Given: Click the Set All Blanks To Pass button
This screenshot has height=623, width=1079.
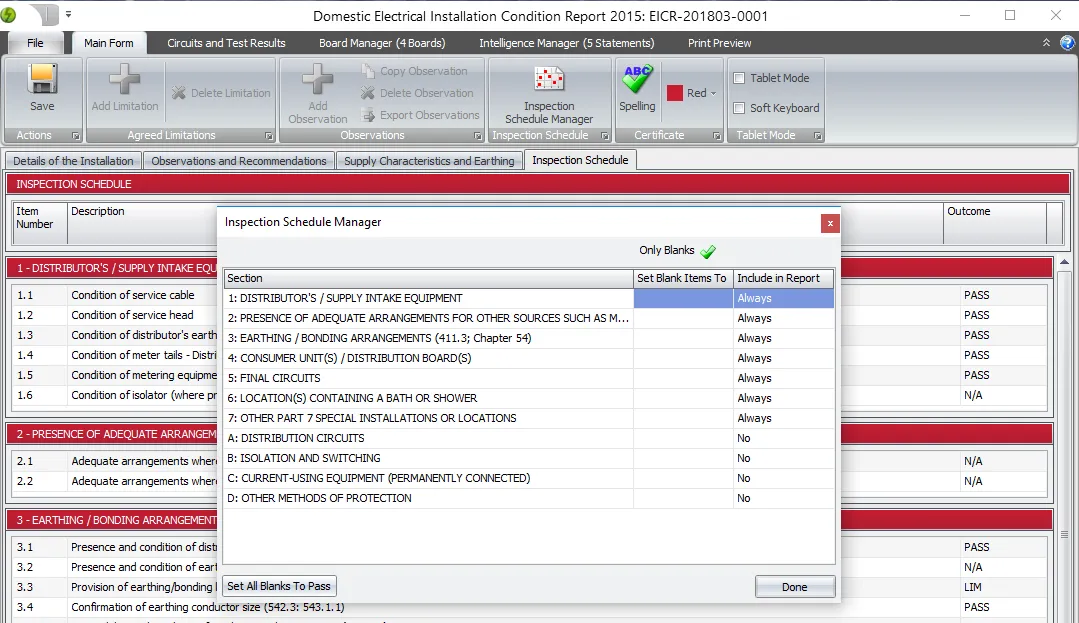Looking at the screenshot, I should pyautogui.click(x=279, y=586).
